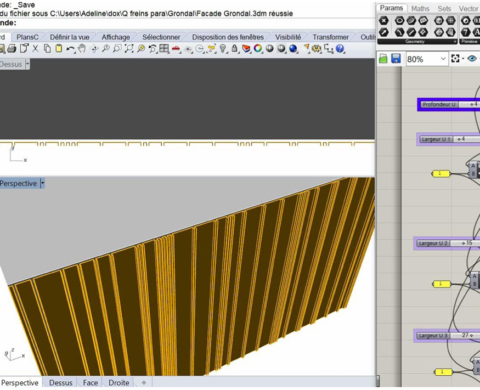The image size is (480, 390).
Task: Click the color wheel icon
Action: [258, 49]
